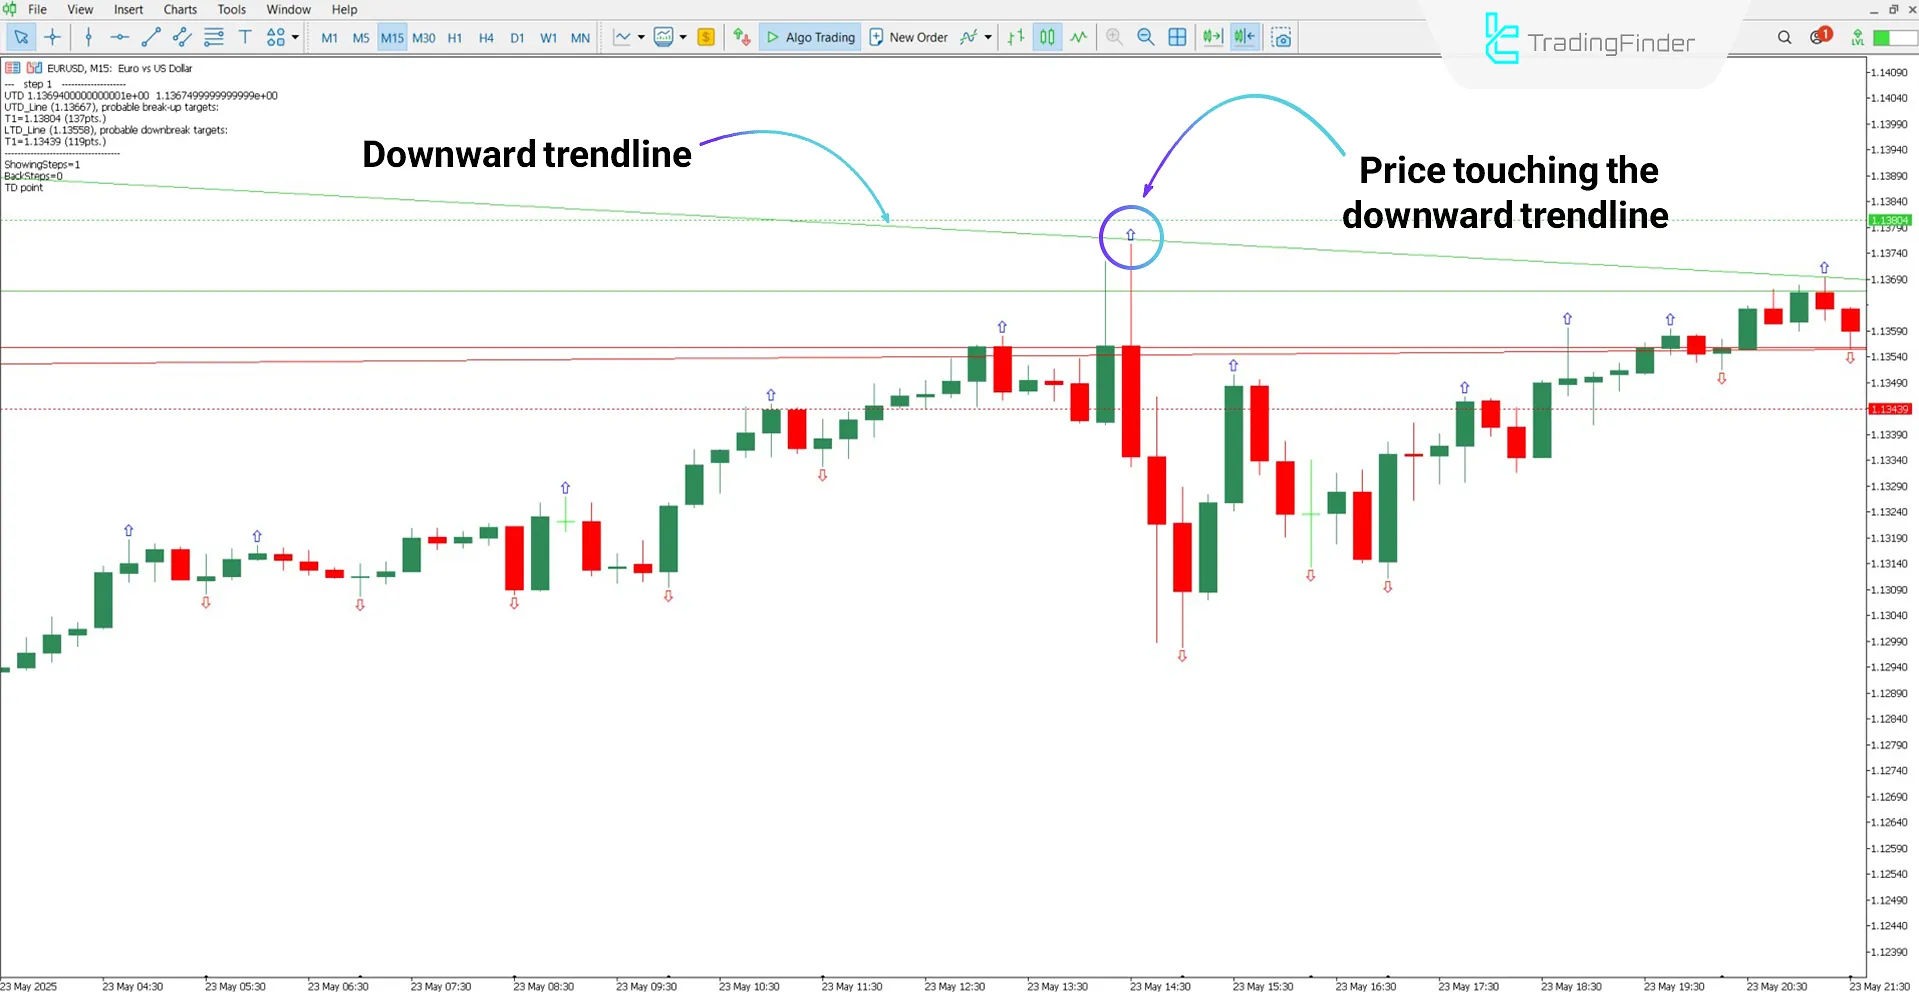
Task: Open the Search in the top right
Action: point(1785,37)
